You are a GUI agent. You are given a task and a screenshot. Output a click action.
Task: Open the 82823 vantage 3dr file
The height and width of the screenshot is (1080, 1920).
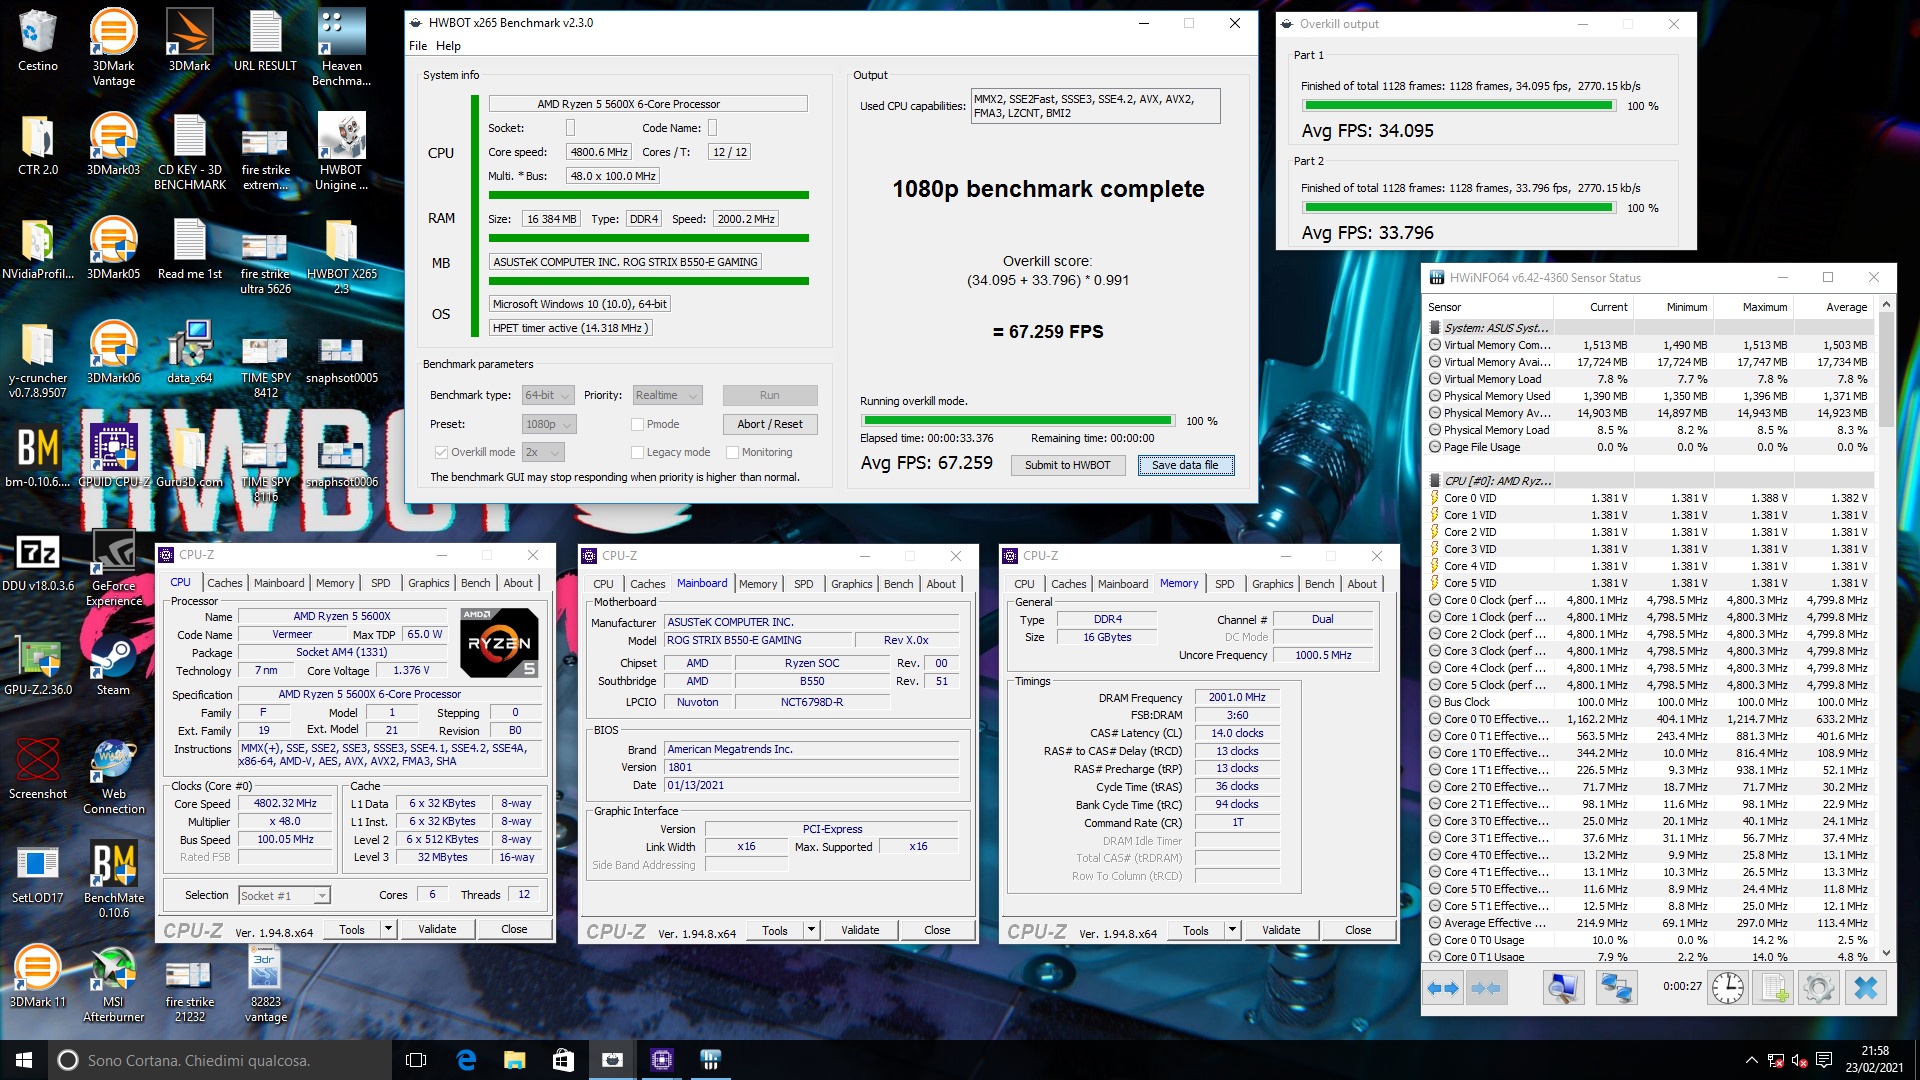pos(265,984)
